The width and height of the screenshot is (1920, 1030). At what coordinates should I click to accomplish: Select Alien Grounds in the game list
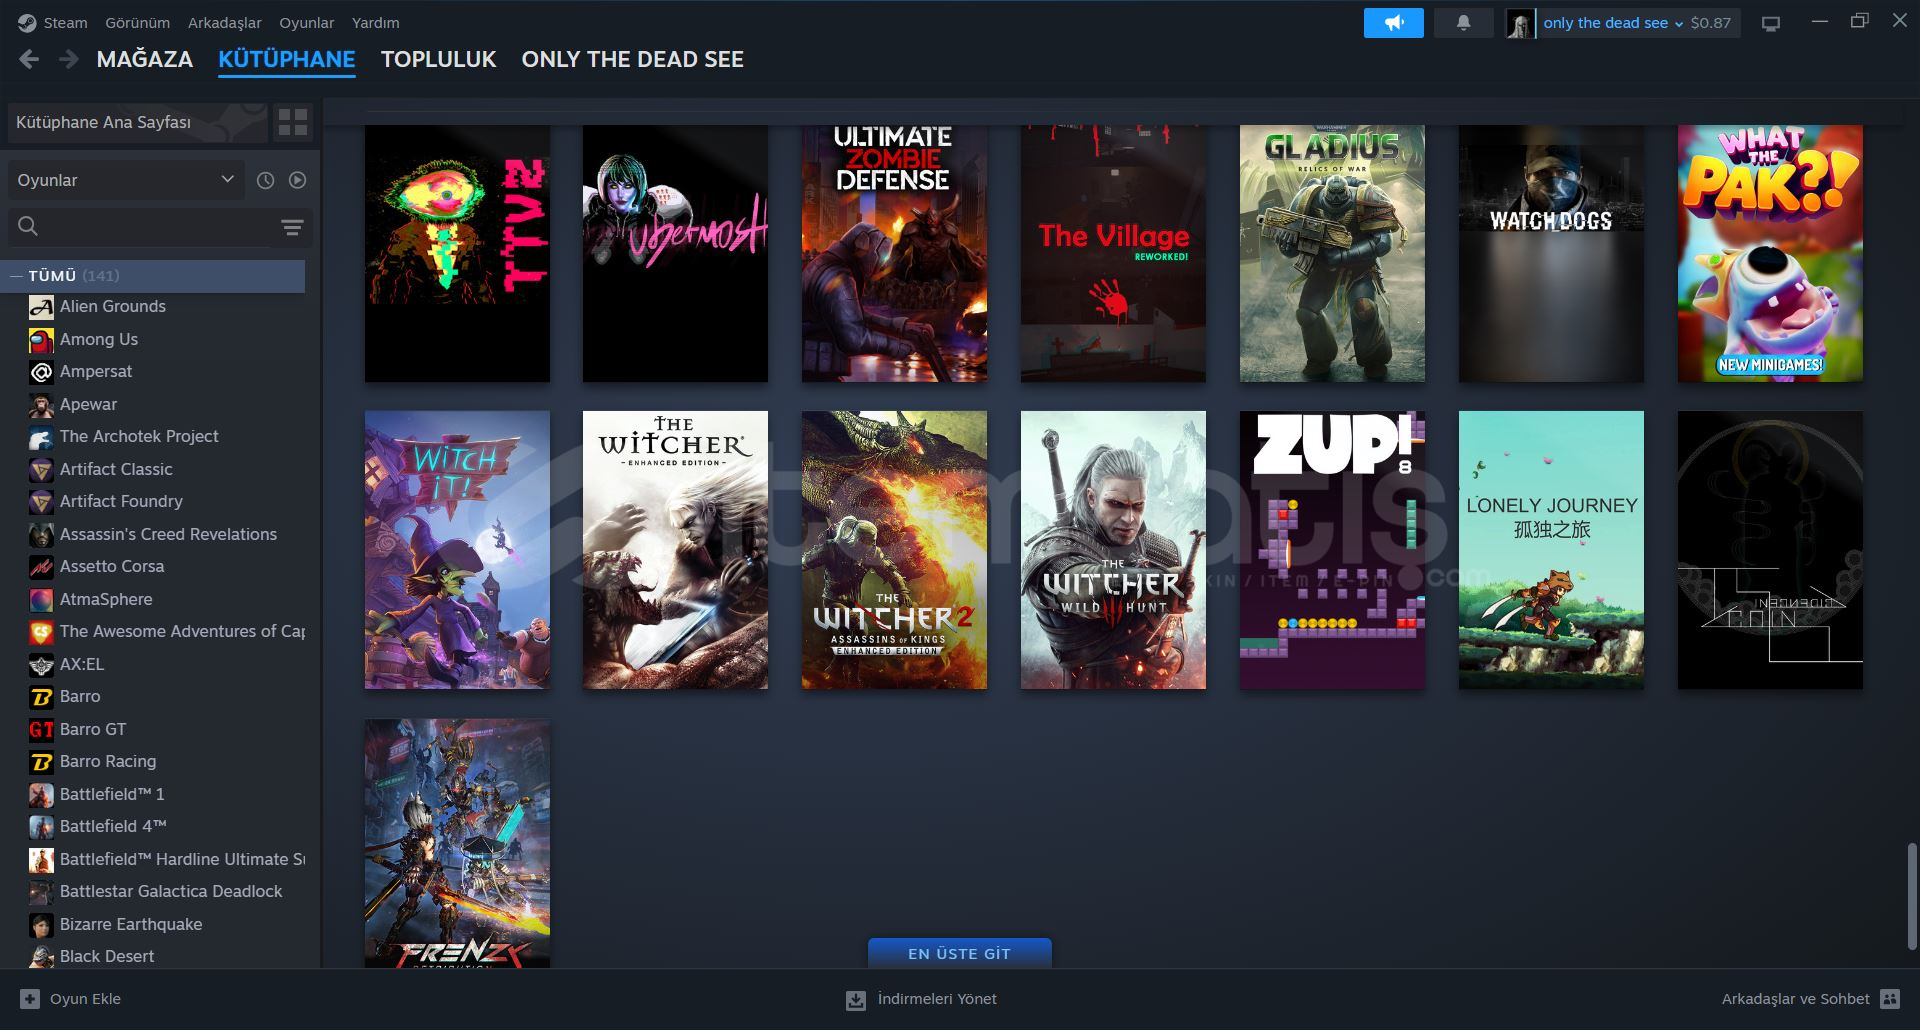(113, 307)
